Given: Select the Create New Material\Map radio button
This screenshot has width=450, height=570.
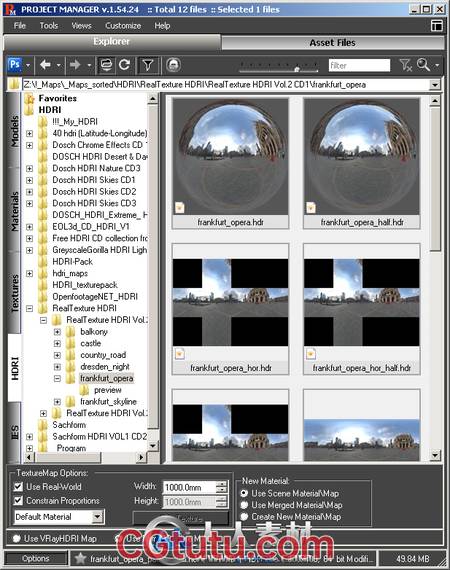Looking at the screenshot, I should (244, 517).
